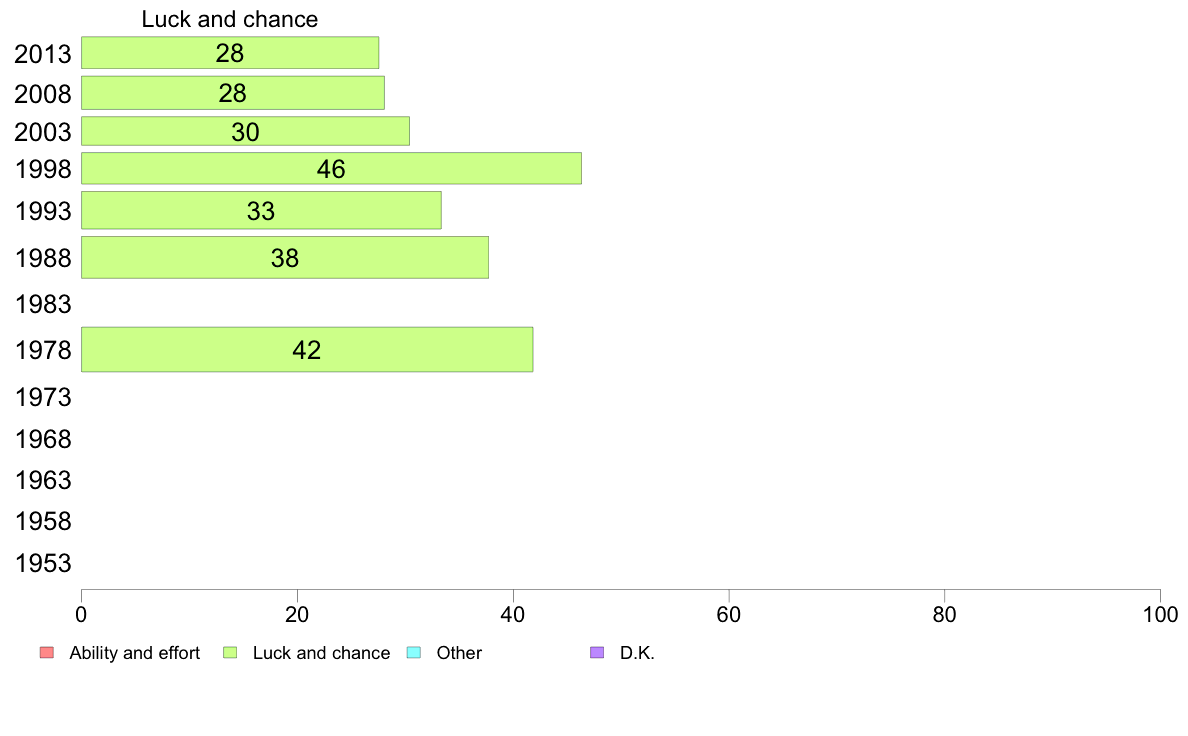Click the 1968 year axis label
The height and width of the screenshot is (736, 1188).
(43, 439)
